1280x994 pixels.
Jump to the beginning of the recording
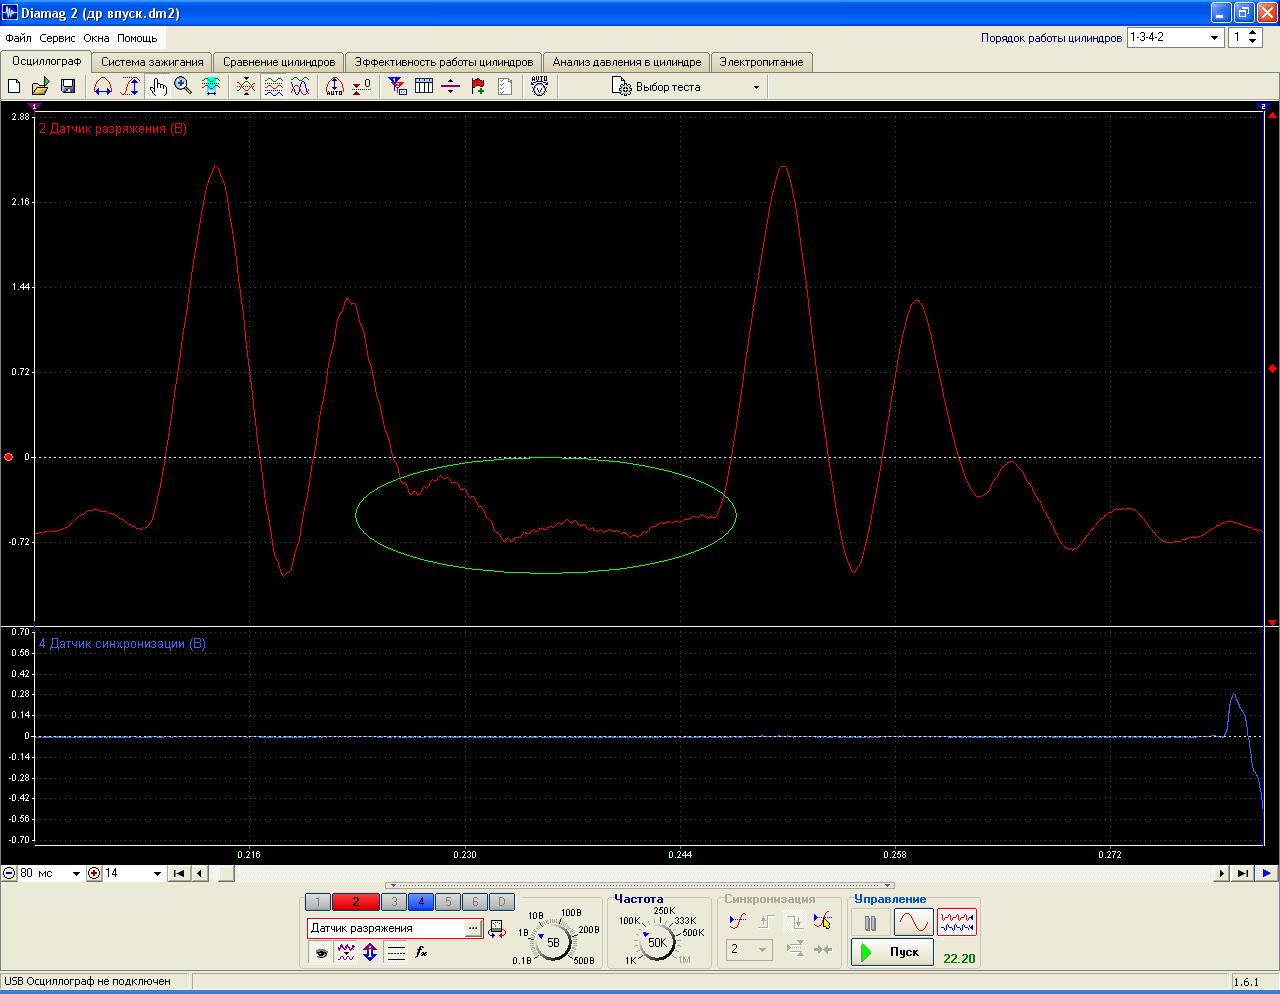point(179,873)
